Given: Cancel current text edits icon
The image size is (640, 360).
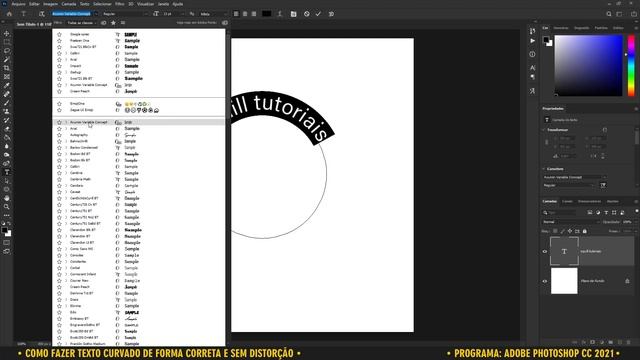Looking at the screenshot, I should [307, 14].
